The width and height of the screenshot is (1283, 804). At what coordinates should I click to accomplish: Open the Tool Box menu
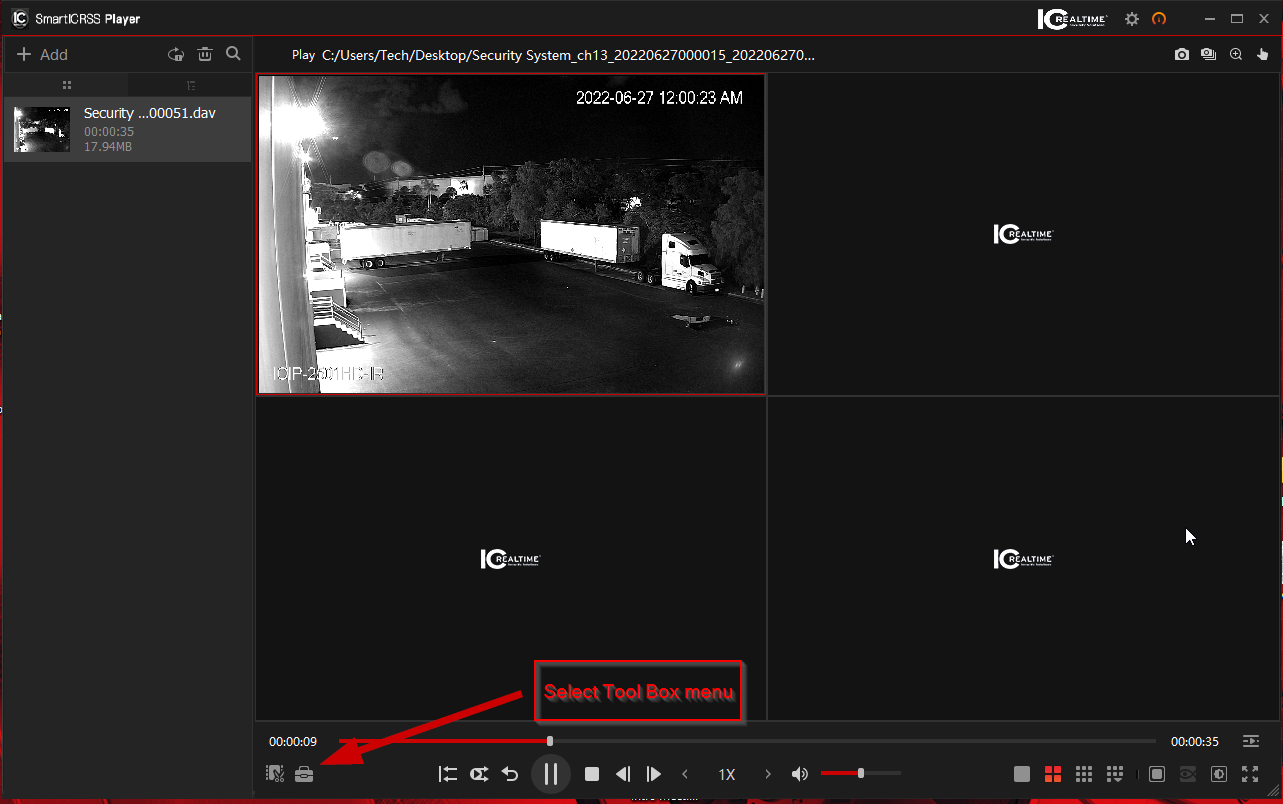click(x=304, y=773)
